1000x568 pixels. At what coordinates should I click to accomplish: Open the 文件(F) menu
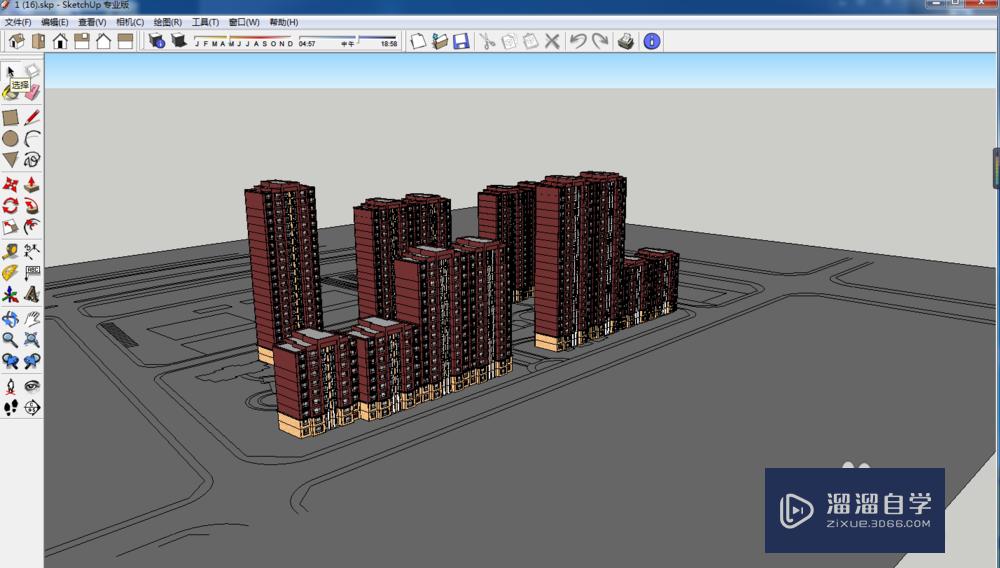(x=18, y=22)
